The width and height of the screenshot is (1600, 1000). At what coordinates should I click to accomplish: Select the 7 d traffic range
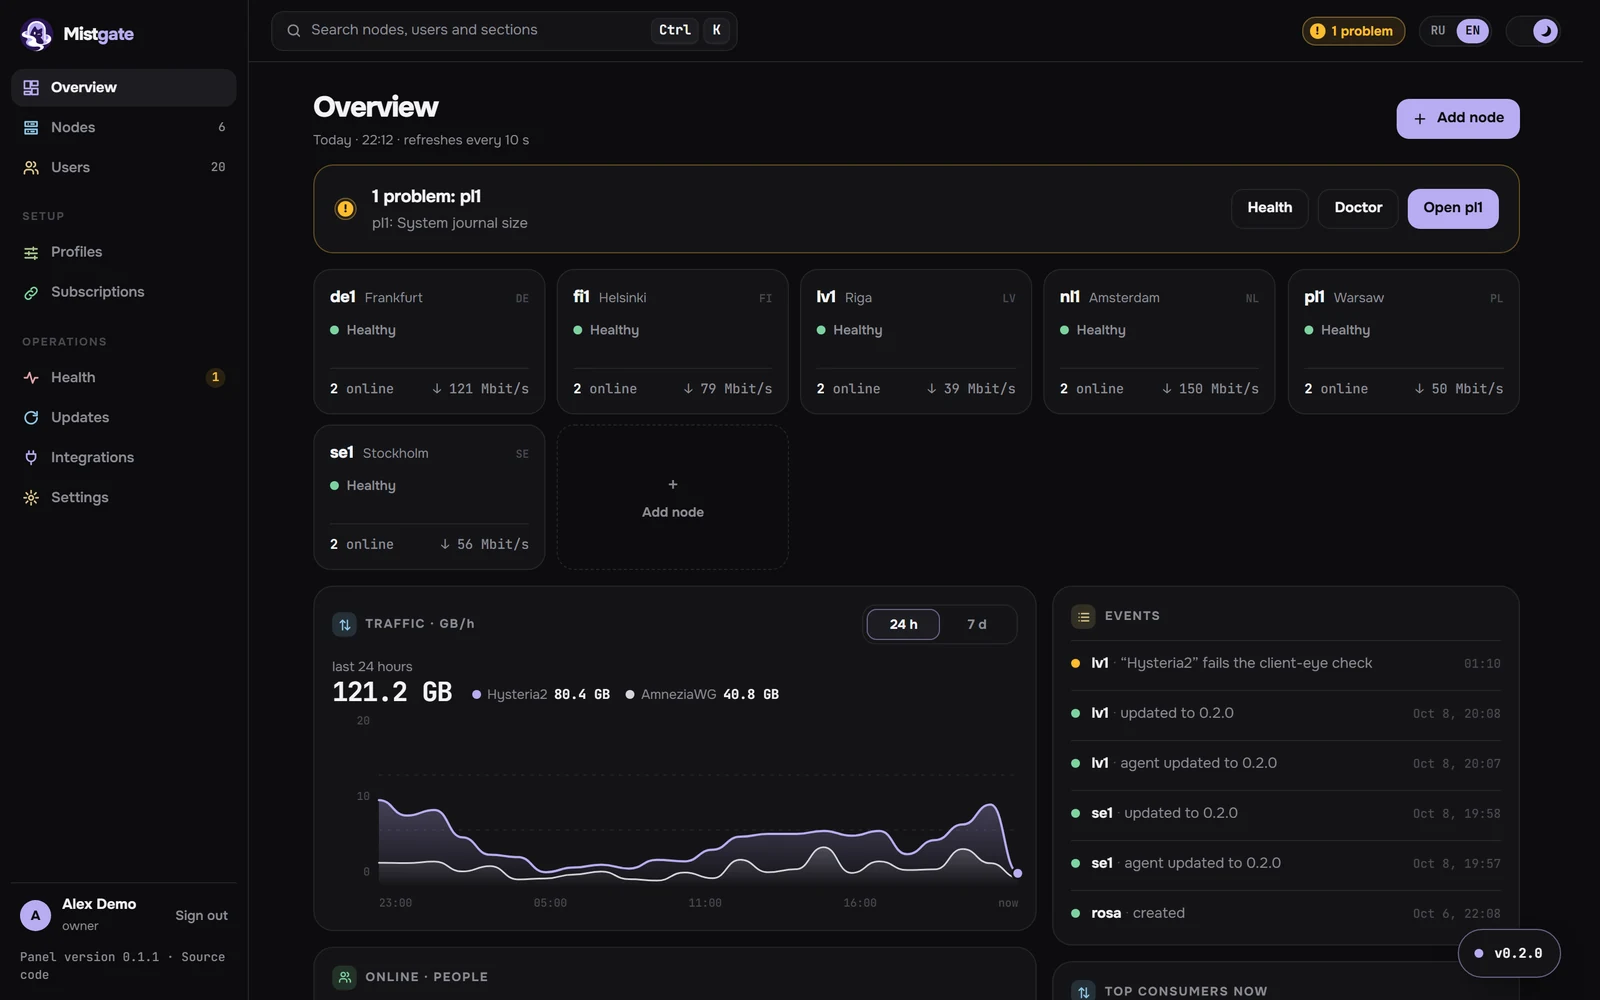coord(977,625)
